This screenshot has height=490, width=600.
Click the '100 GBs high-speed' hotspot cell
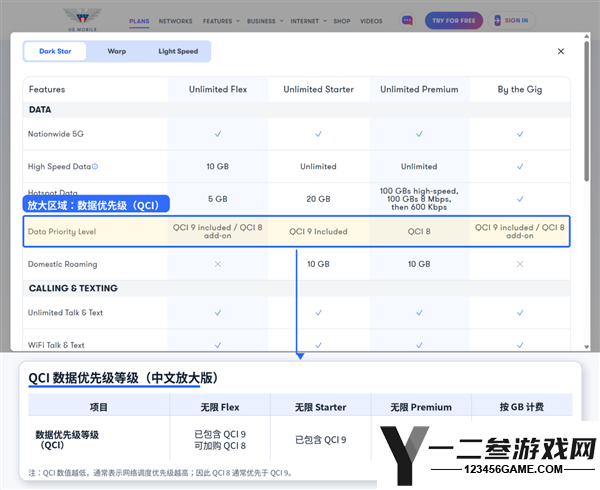[x=419, y=199]
